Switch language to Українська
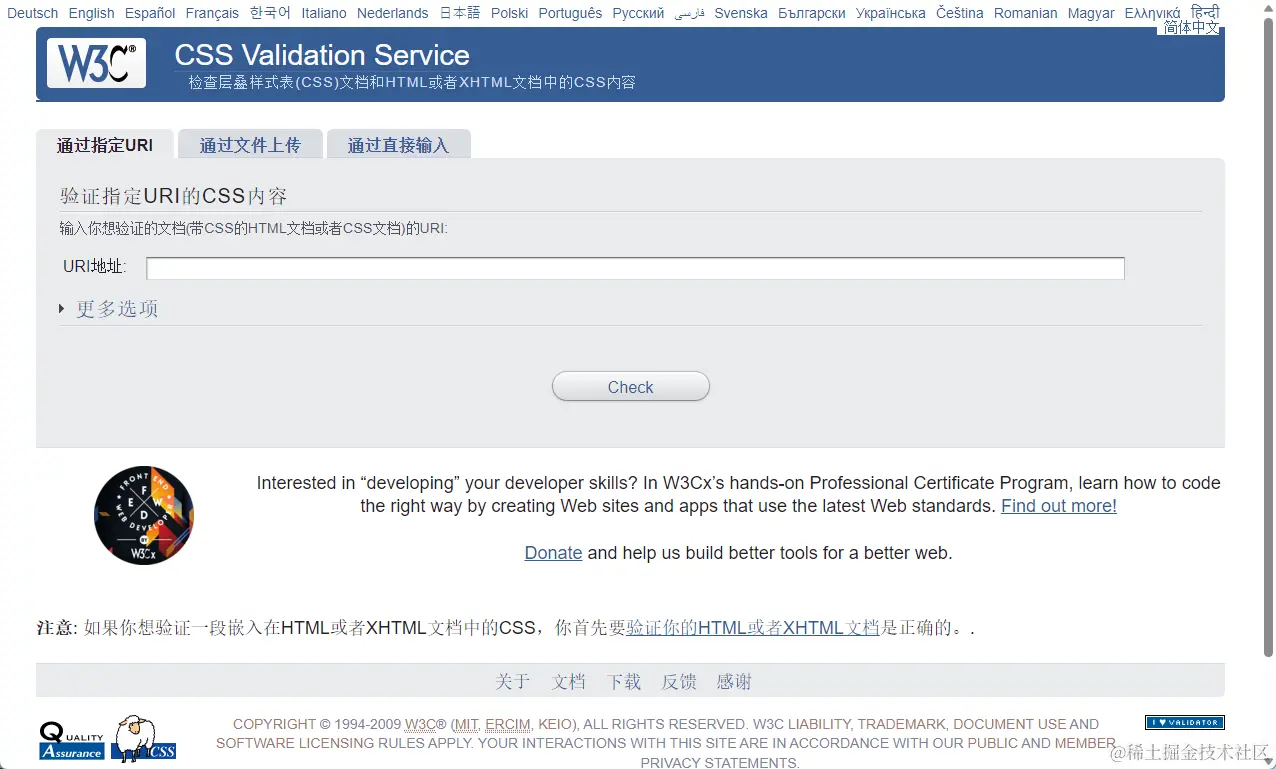This screenshot has height=769, width=1276. pos(891,13)
